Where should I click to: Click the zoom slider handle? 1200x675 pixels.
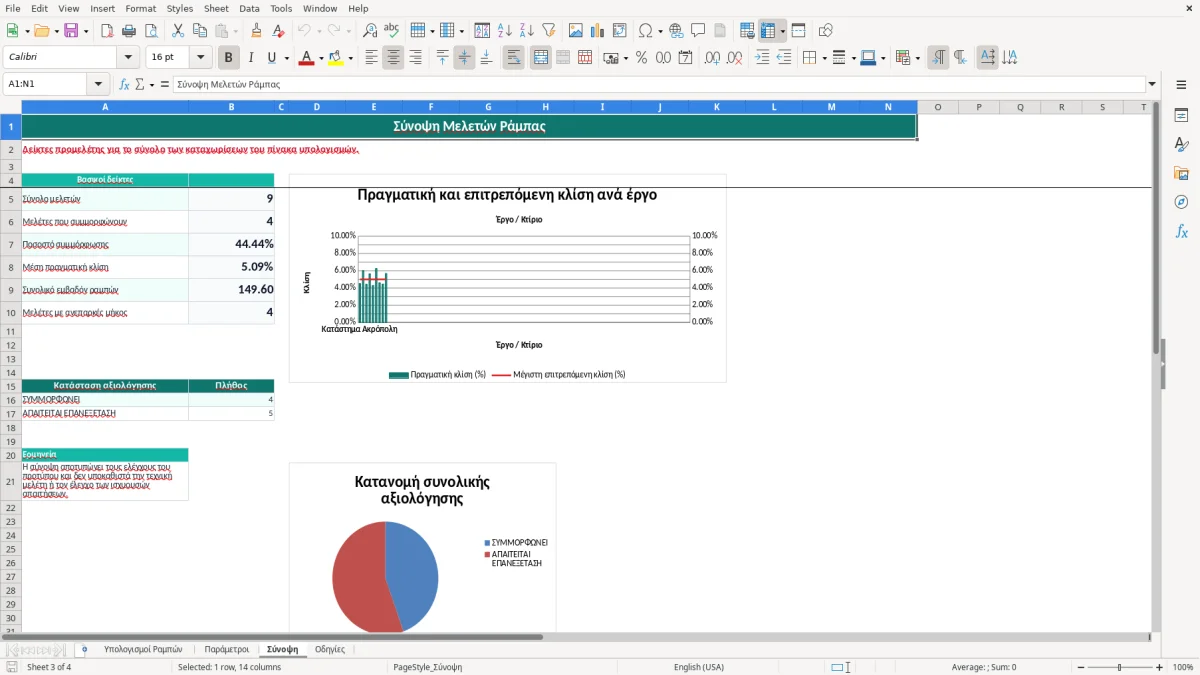[x=1120, y=667]
